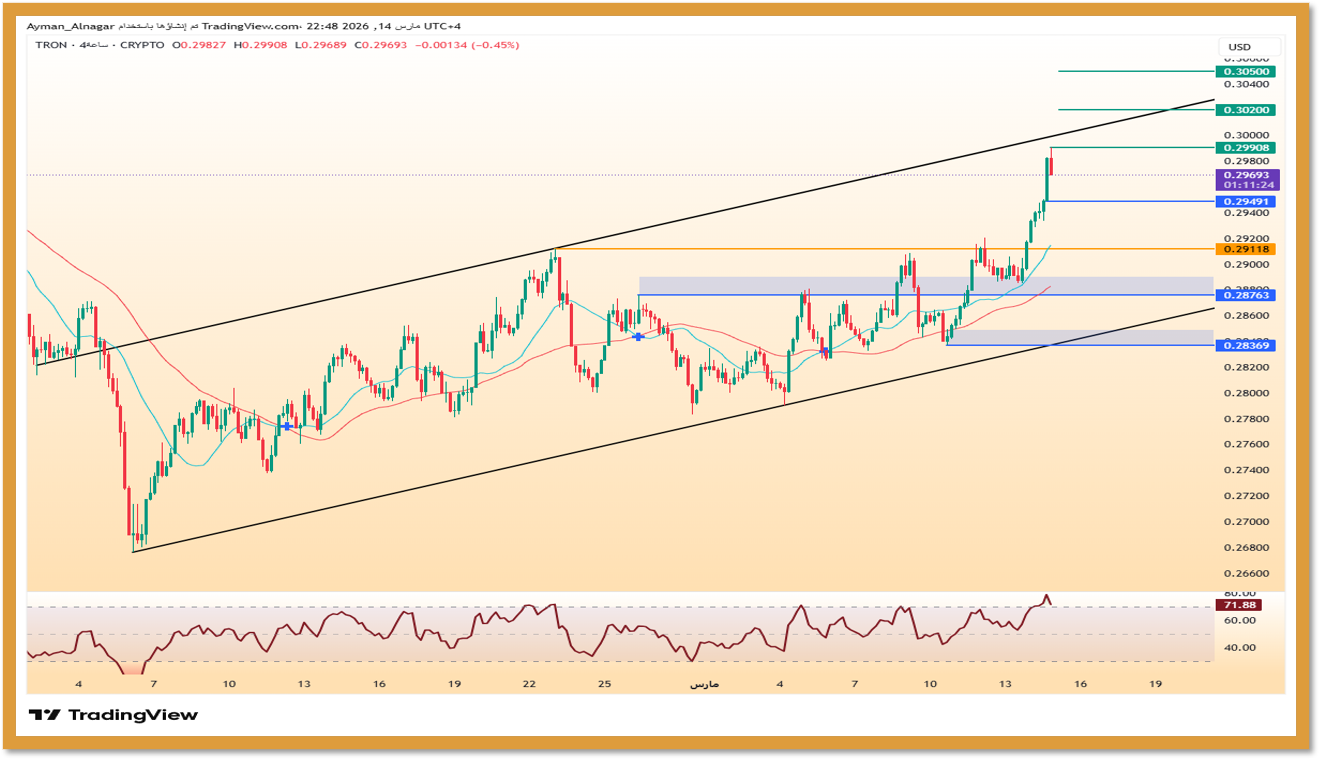Click the 22 date label on time axis
This screenshot has width=1319, height=759.
pos(529,684)
